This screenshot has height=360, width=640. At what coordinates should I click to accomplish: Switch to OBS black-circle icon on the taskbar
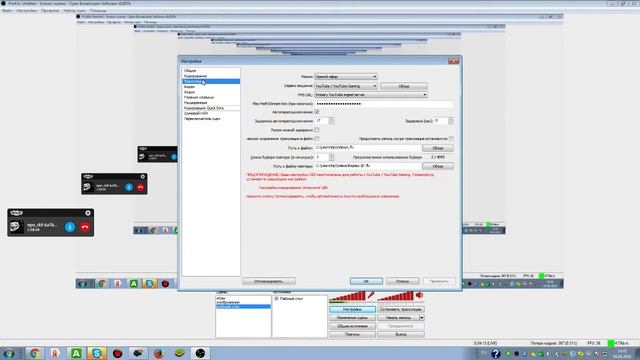[x=200, y=353]
